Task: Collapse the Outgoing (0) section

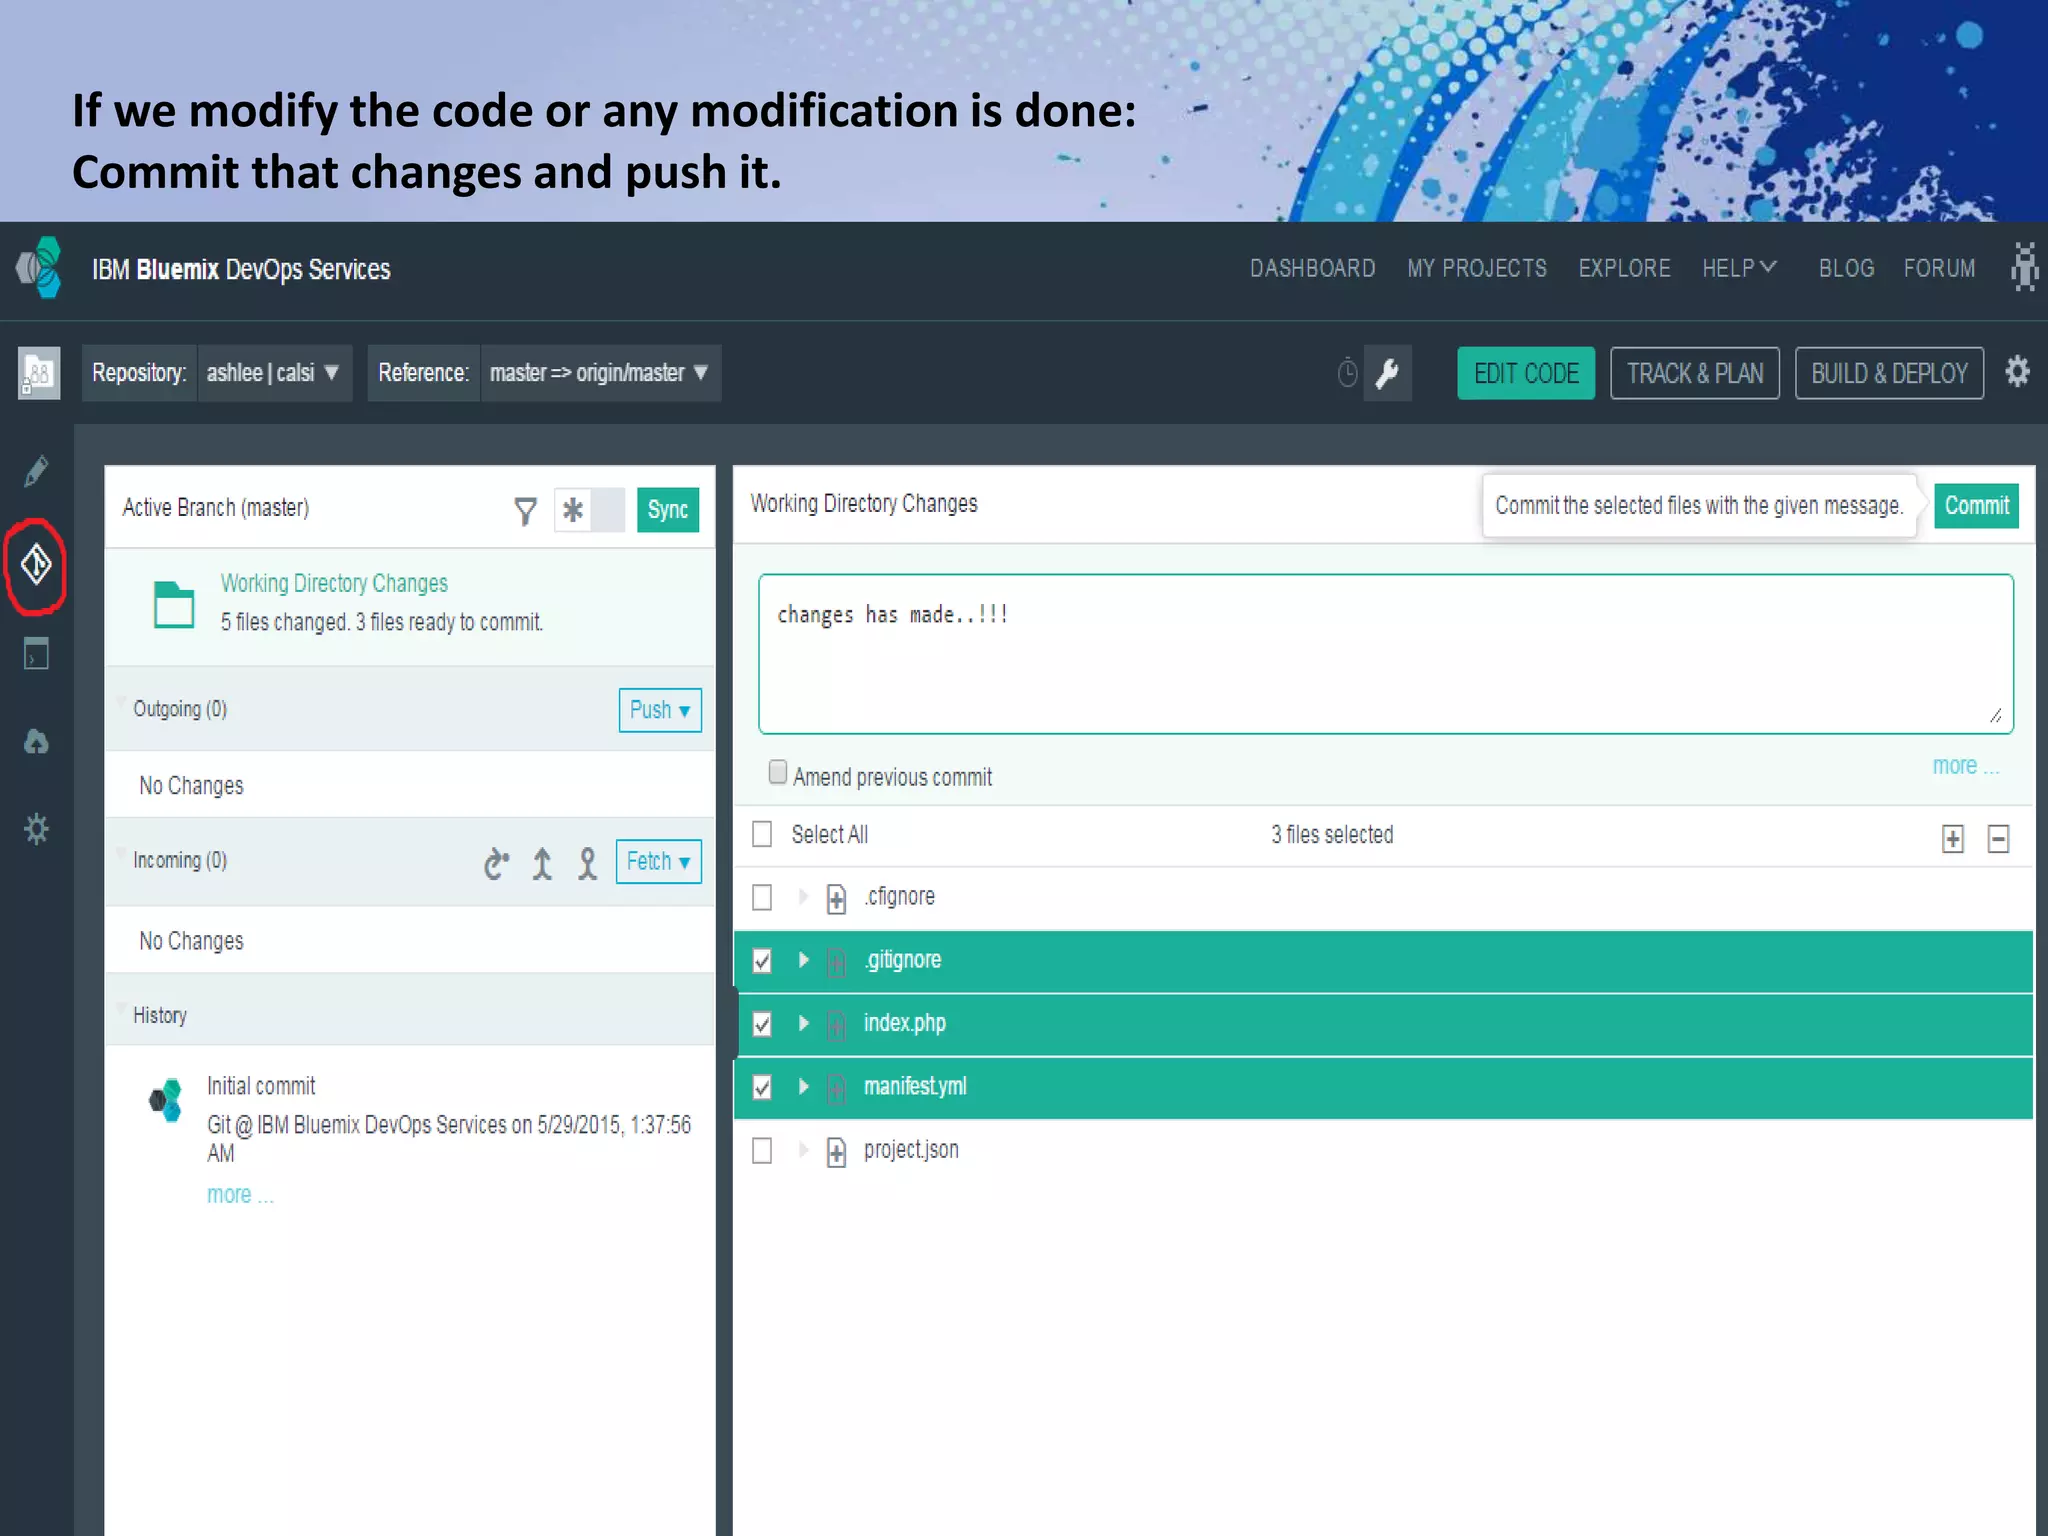Action: click(121, 701)
